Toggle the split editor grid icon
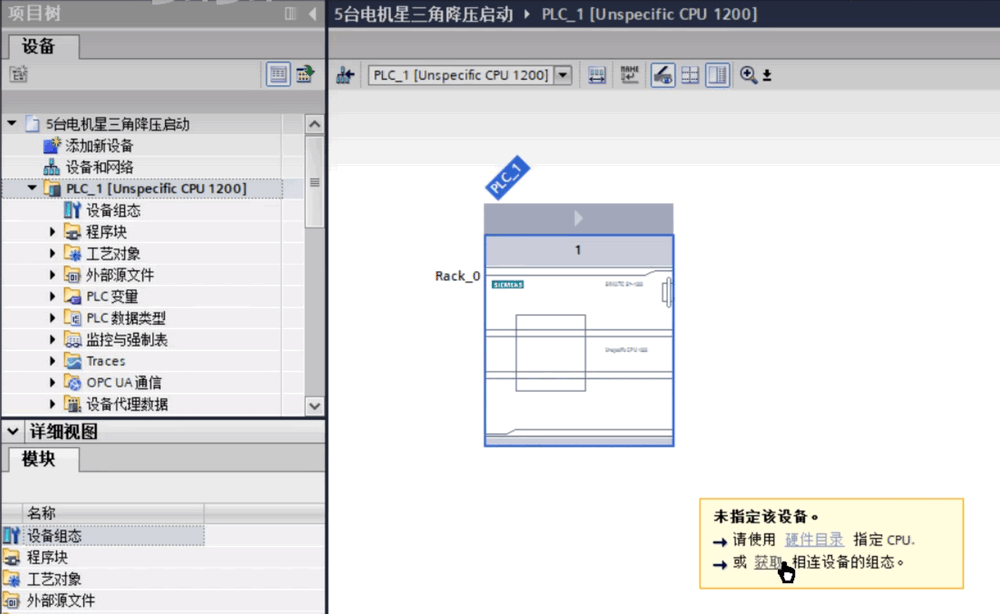This screenshot has width=1000, height=614. 690,75
